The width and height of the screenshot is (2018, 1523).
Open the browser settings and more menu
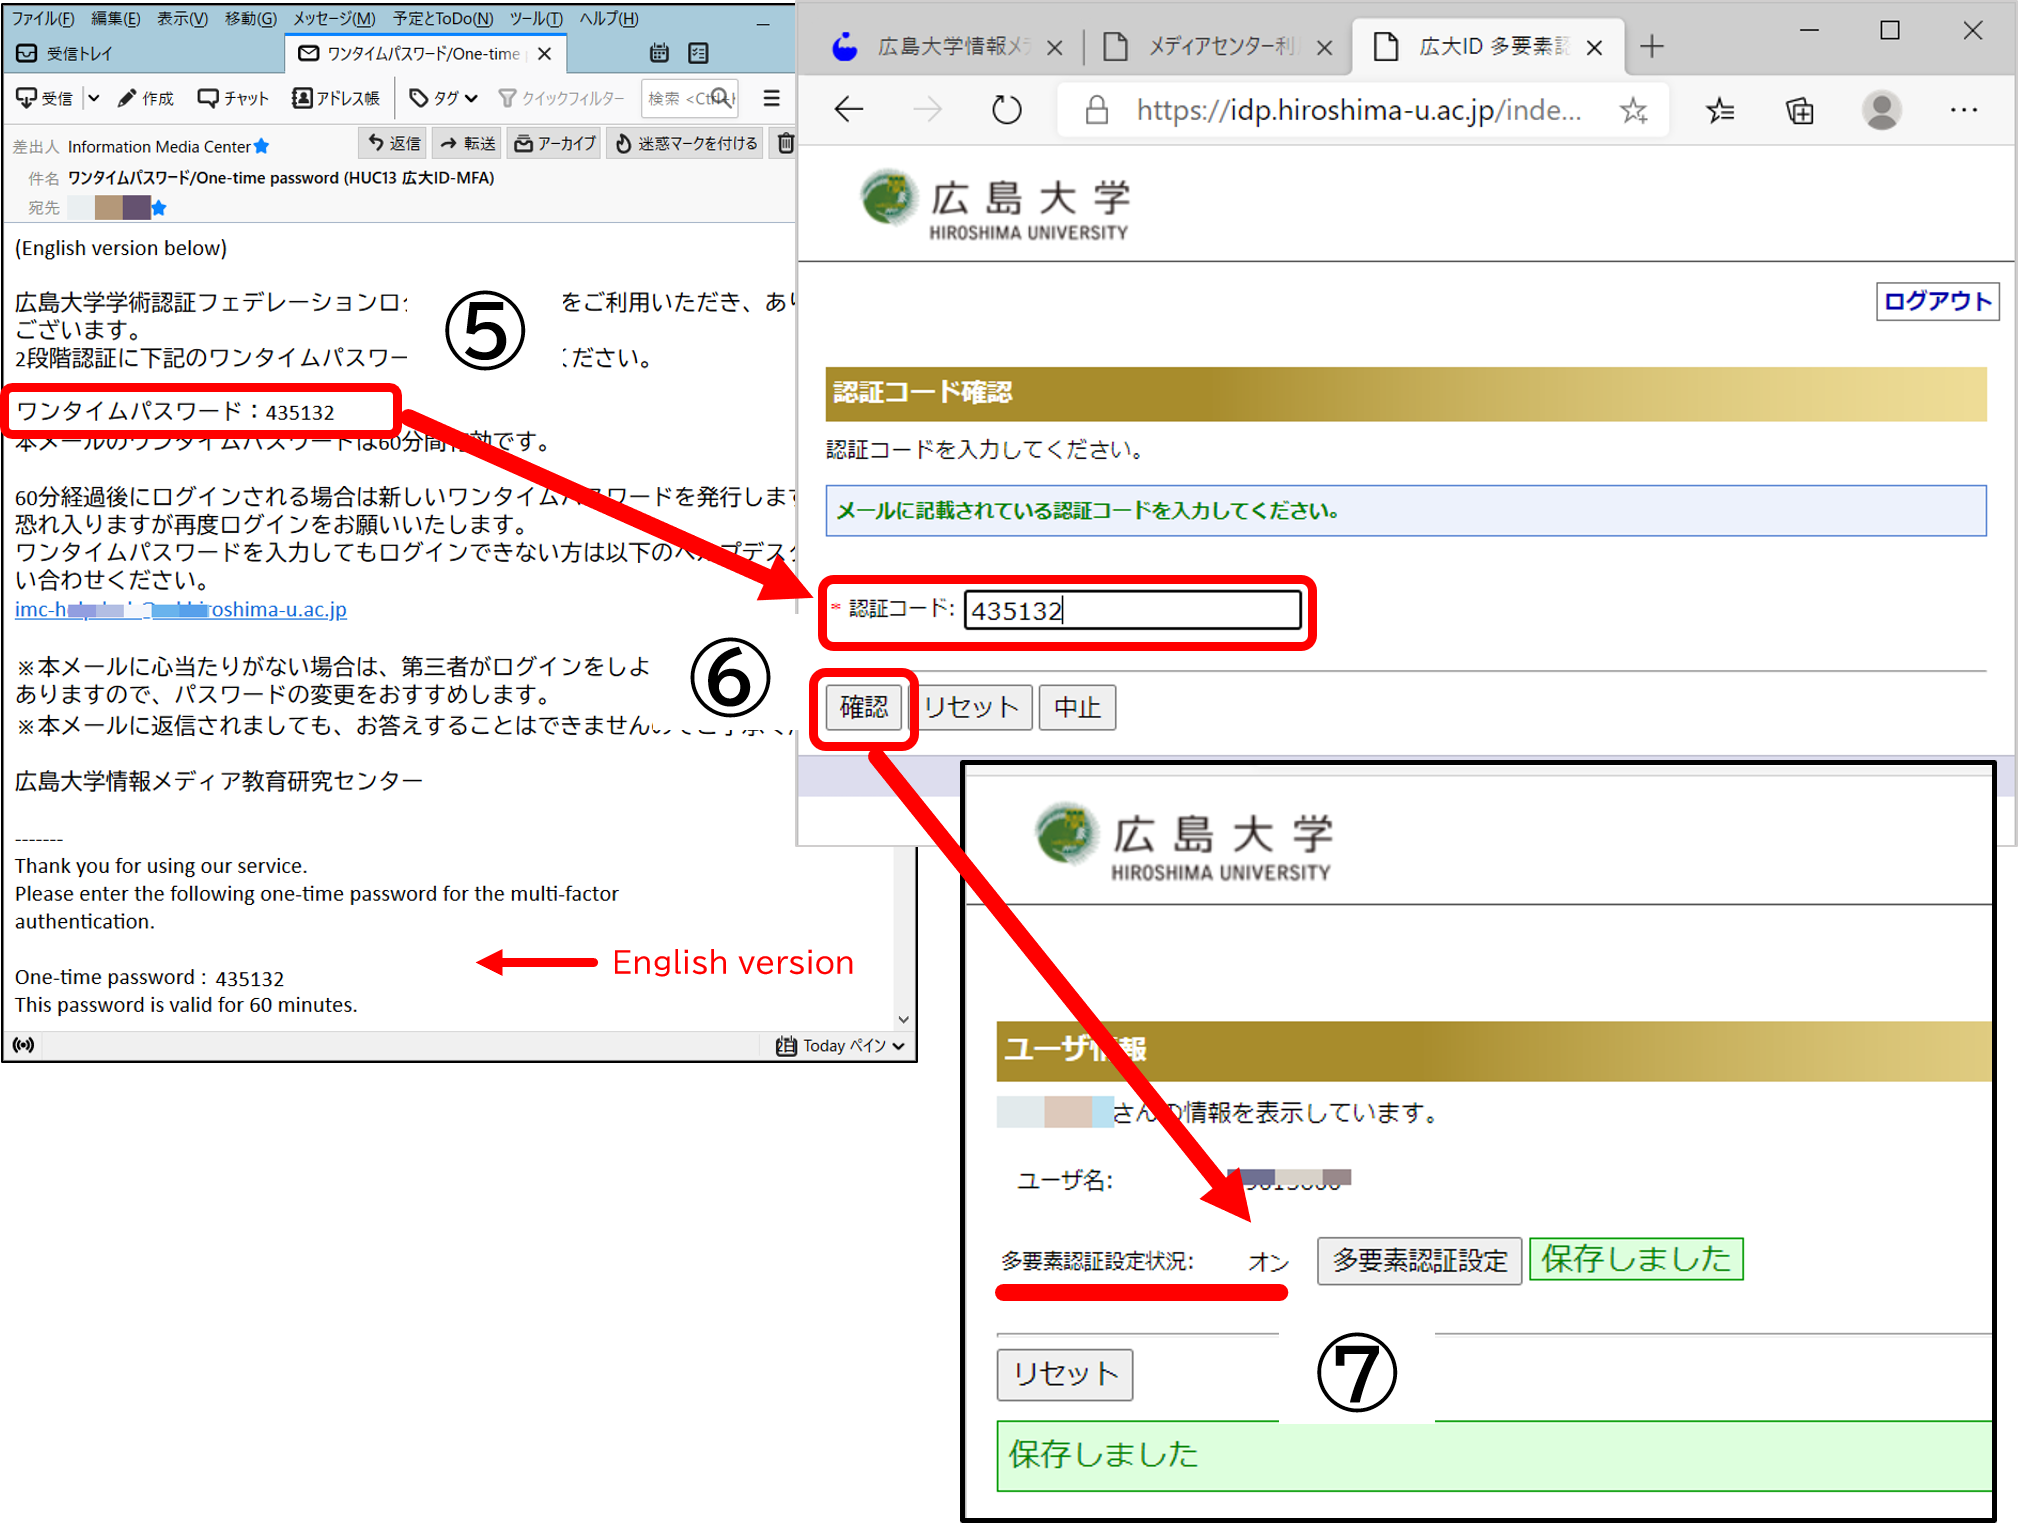coord(1964,110)
